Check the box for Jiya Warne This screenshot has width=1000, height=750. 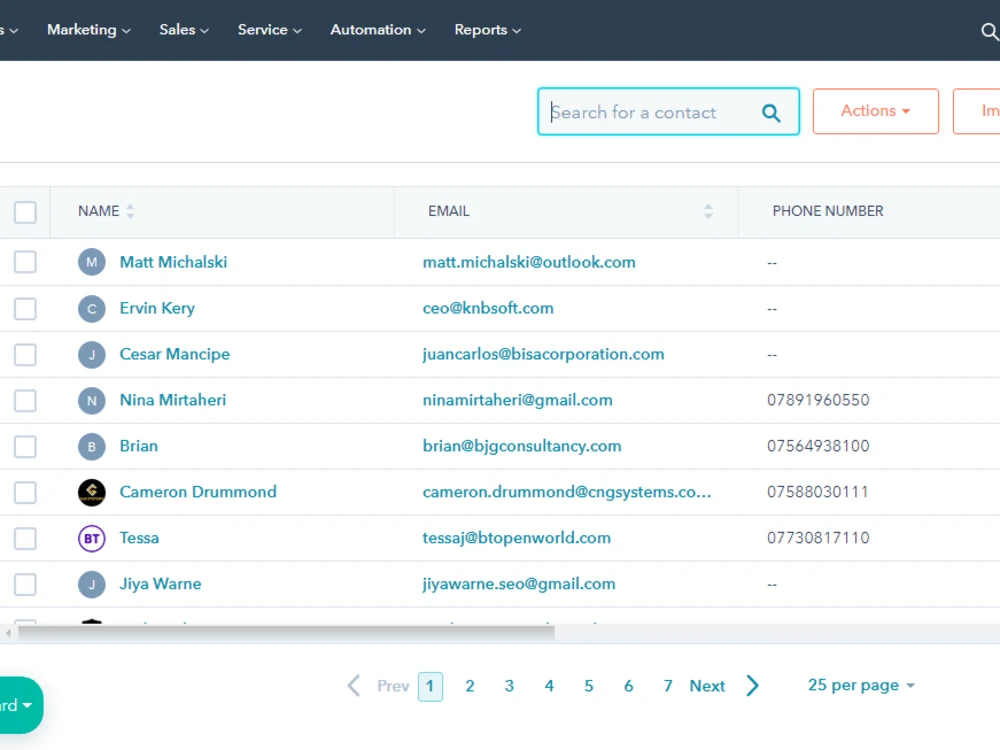coord(26,584)
